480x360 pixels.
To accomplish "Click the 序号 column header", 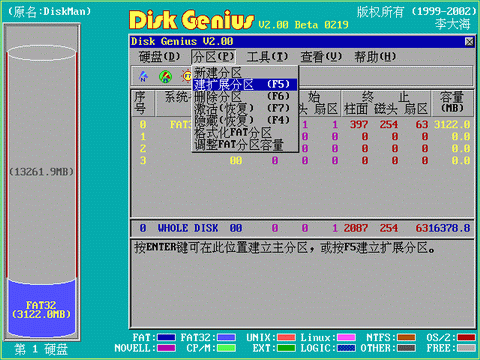I will (143, 103).
